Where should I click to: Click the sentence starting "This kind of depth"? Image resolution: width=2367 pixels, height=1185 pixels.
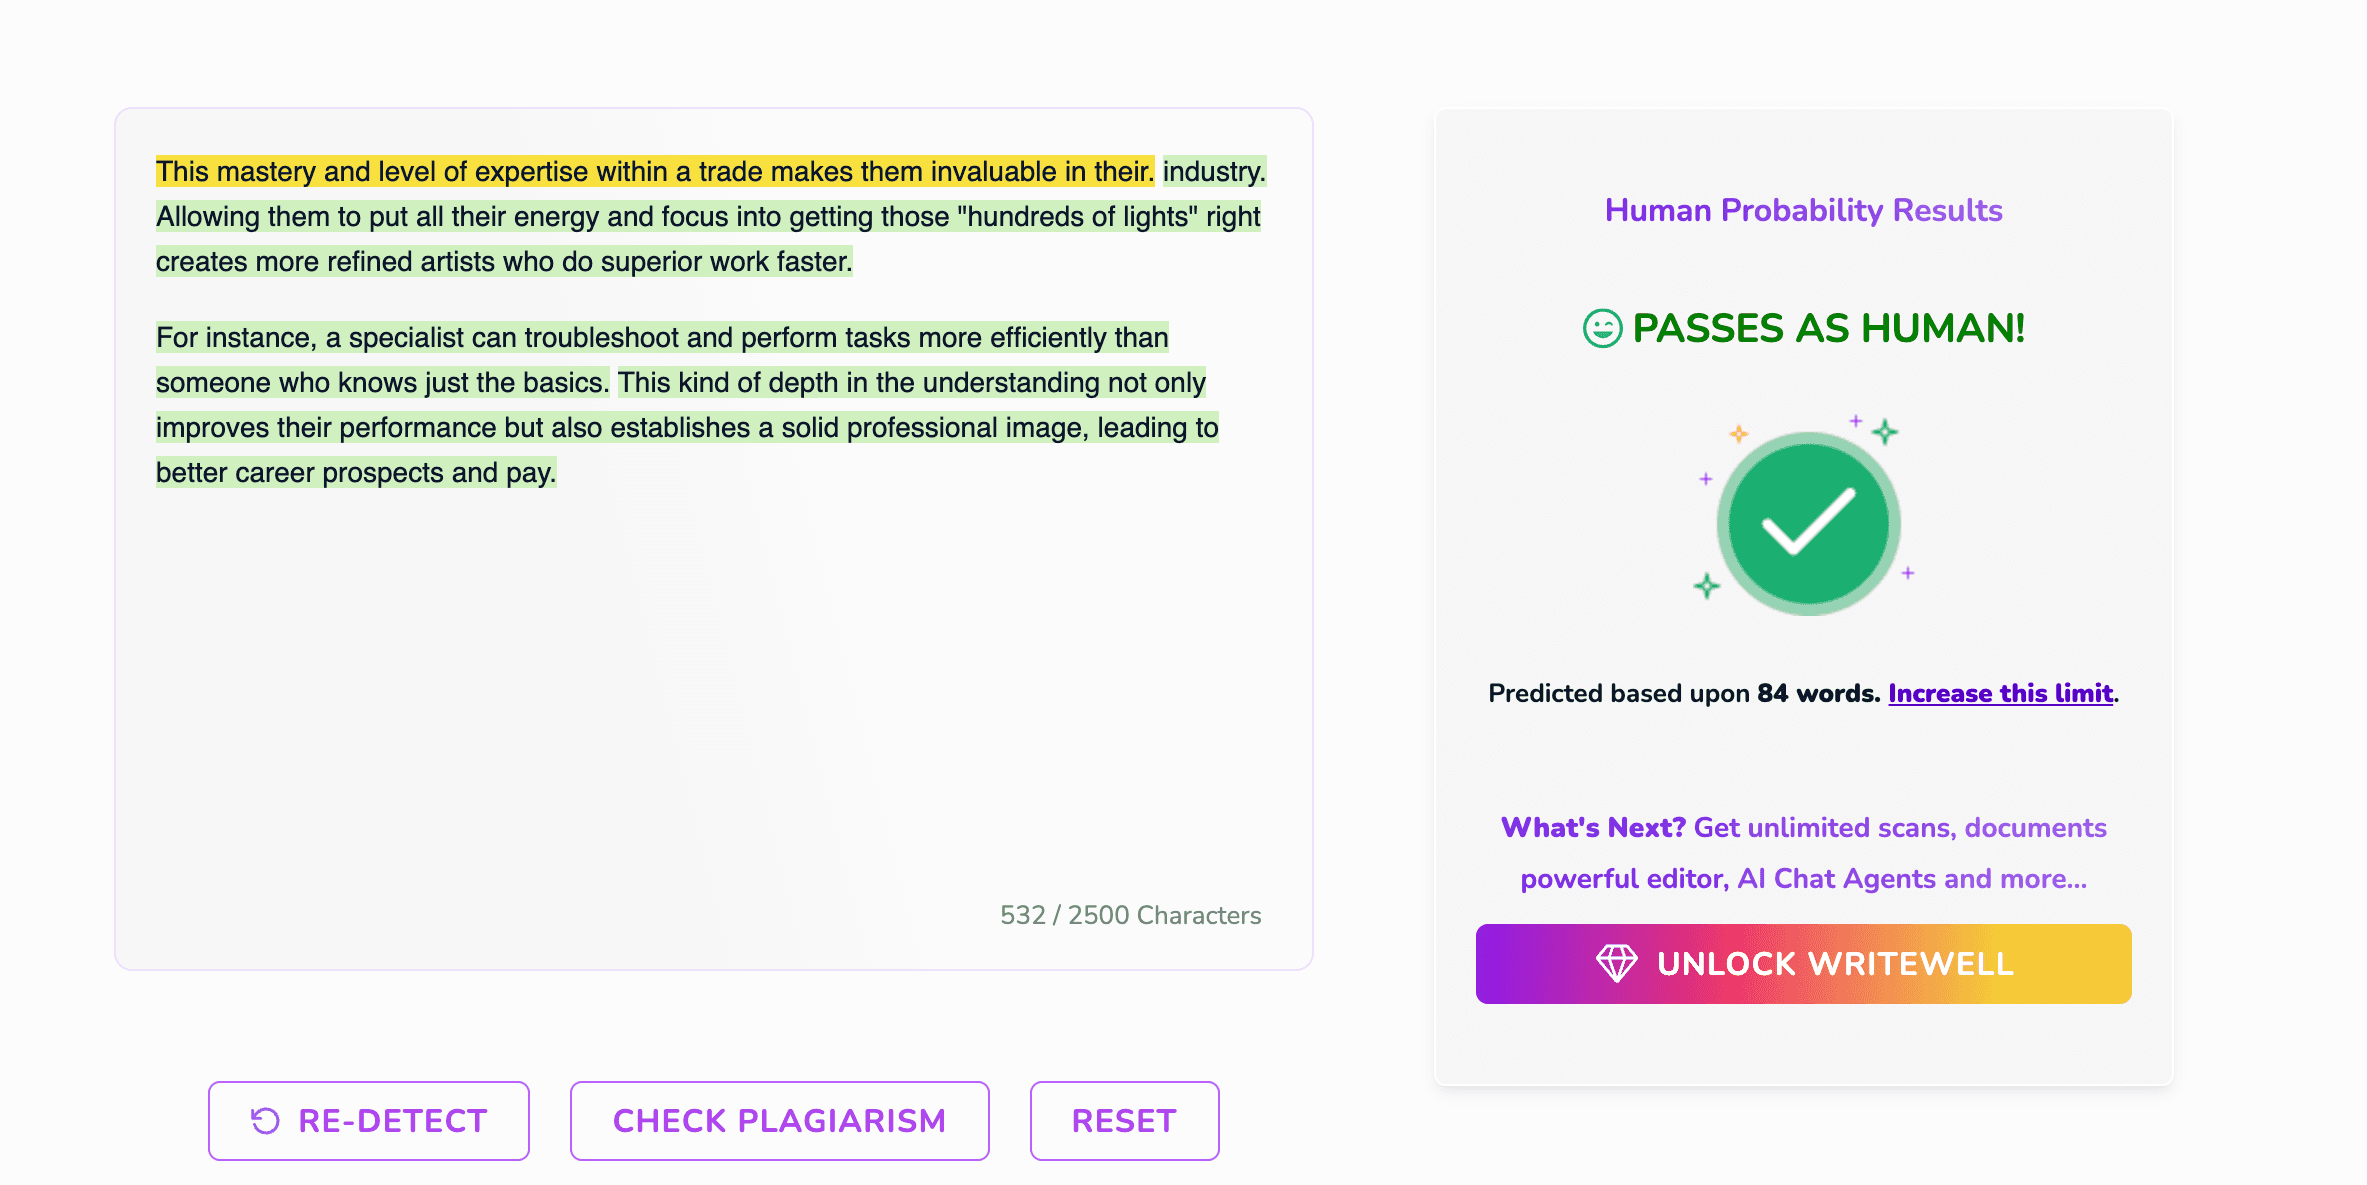point(910,383)
